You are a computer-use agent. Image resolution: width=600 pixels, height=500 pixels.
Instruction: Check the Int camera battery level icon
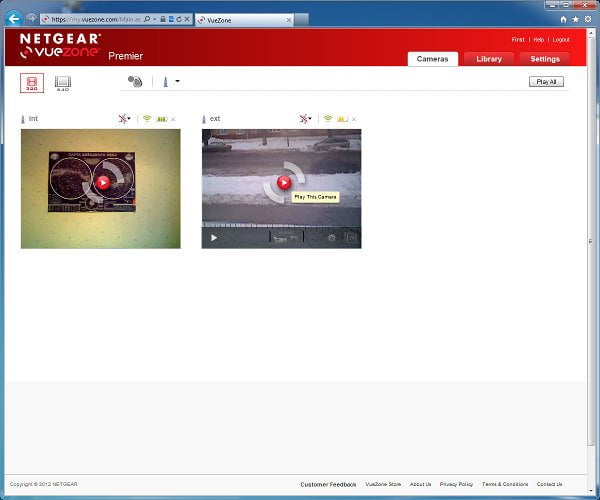pos(161,119)
